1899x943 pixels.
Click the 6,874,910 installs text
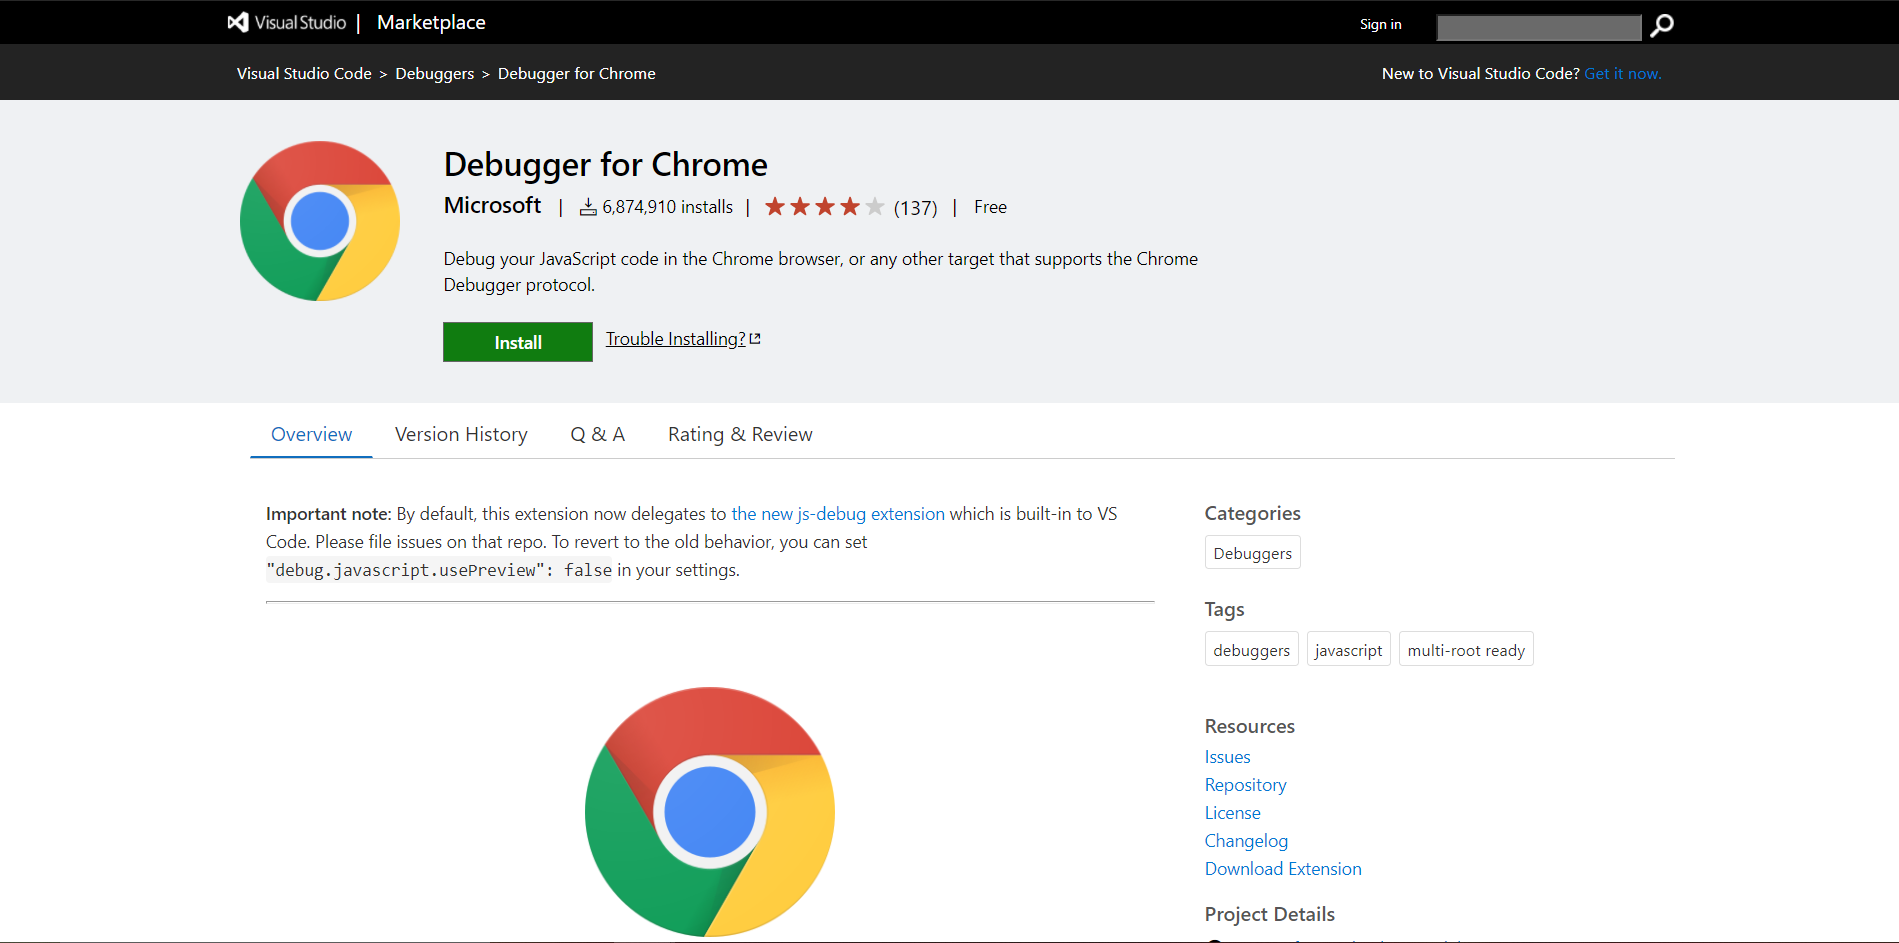coord(668,207)
